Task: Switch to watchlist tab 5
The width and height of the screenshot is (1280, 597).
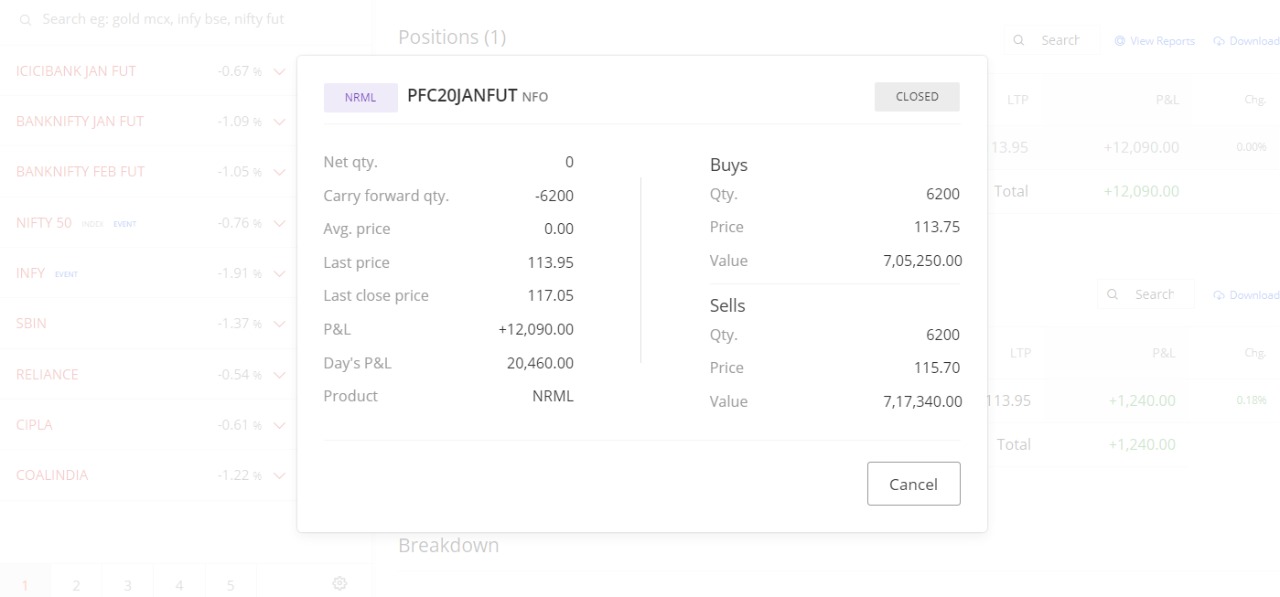Action: tap(230, 584)
